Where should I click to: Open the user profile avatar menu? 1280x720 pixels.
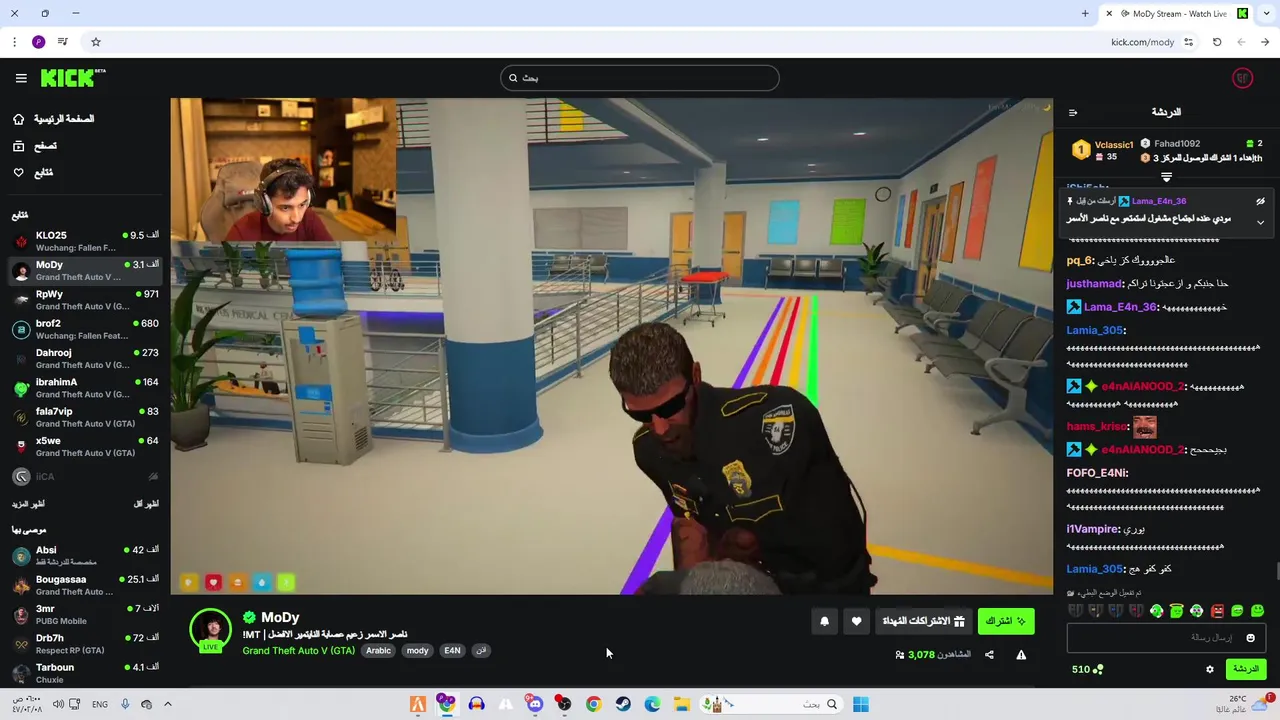(x=1242, y=78)
